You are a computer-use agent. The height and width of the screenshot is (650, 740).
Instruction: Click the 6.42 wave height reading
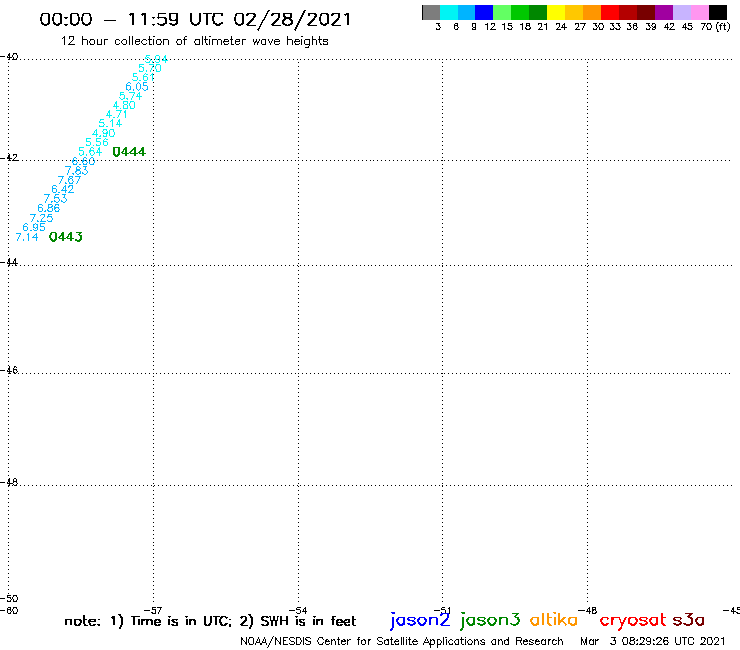63,189
